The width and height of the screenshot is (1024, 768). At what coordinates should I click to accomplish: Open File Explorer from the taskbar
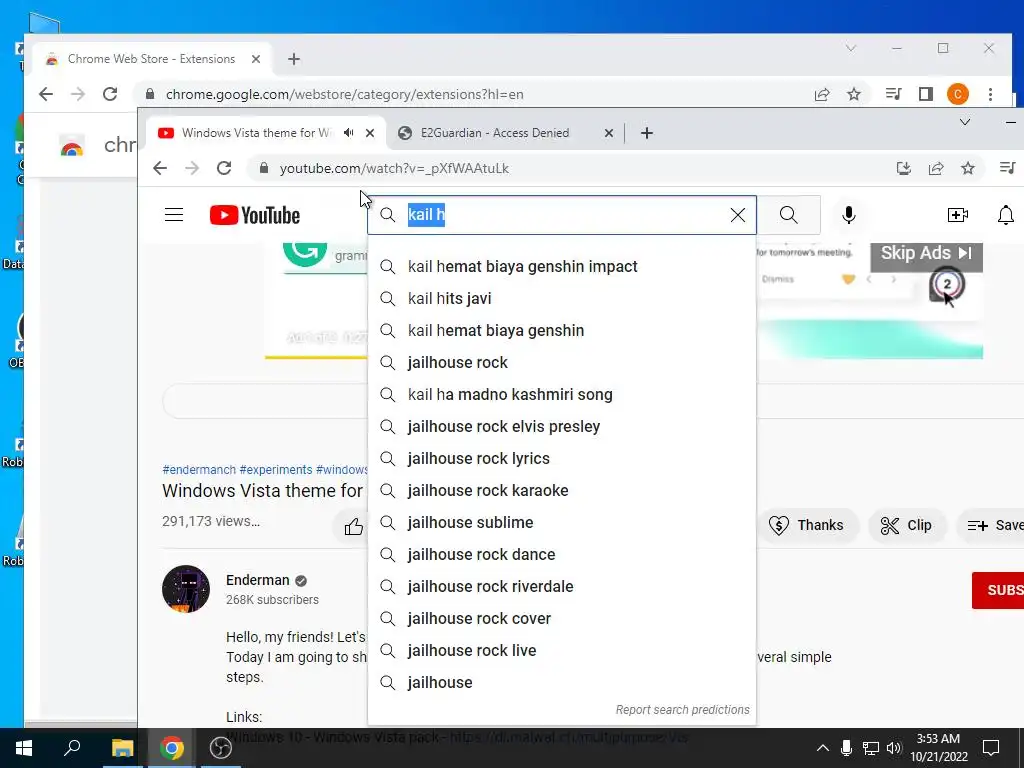(122, 748)
